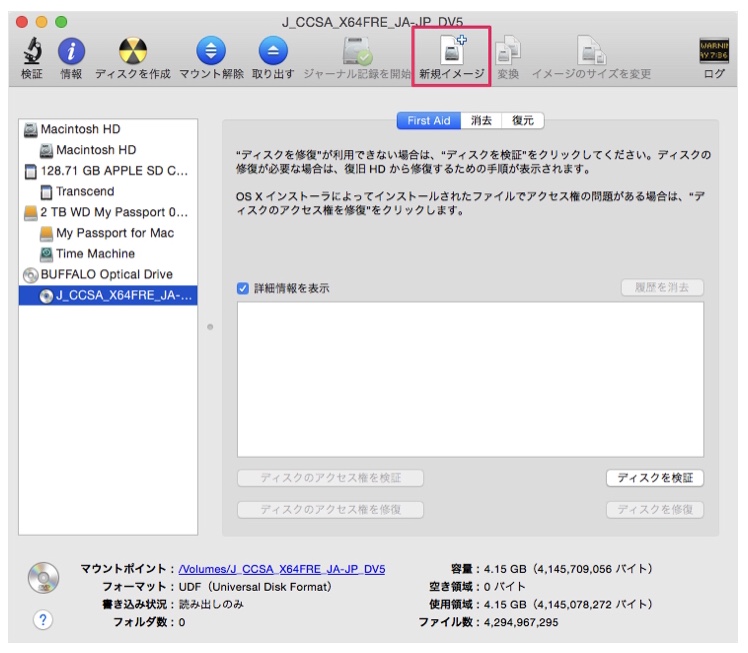This screenshot has height=653, width=748.
Task: Click the ディスクを作成 burn icon
Action: pos(132,51)
